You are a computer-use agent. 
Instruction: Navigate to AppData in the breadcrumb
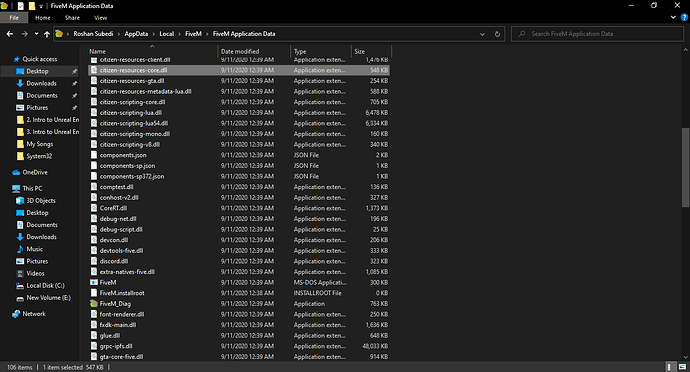coord(136,34)
